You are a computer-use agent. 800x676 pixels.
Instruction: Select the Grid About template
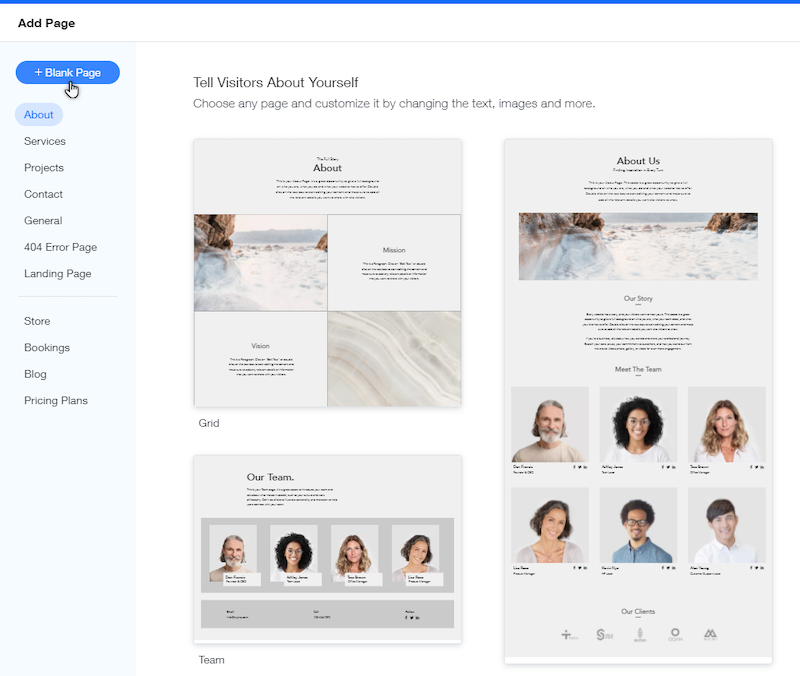click(x=328, y=275)
